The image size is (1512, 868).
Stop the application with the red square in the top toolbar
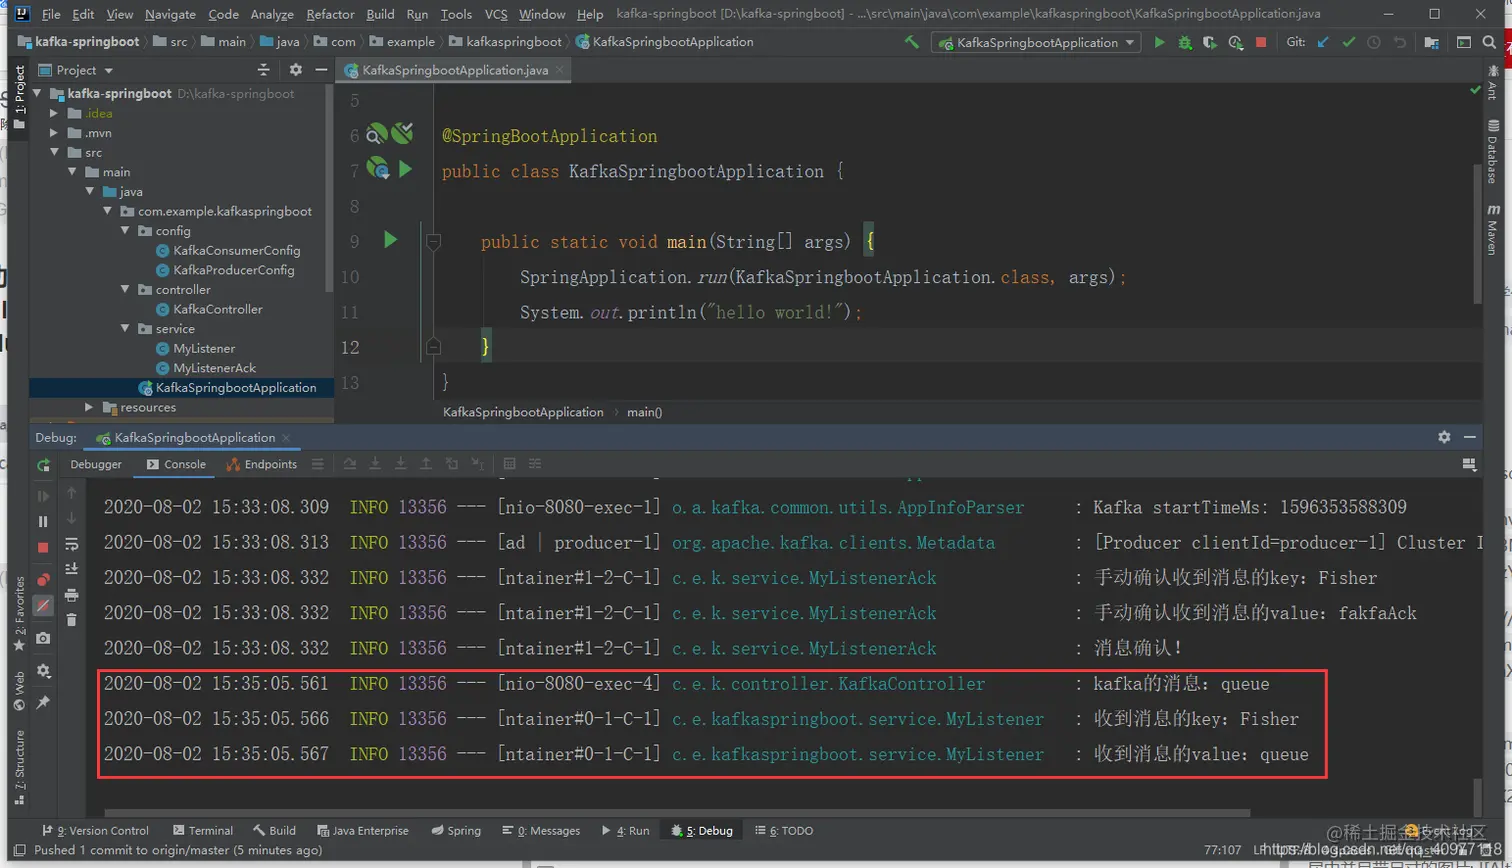(x=1261, y=42)
